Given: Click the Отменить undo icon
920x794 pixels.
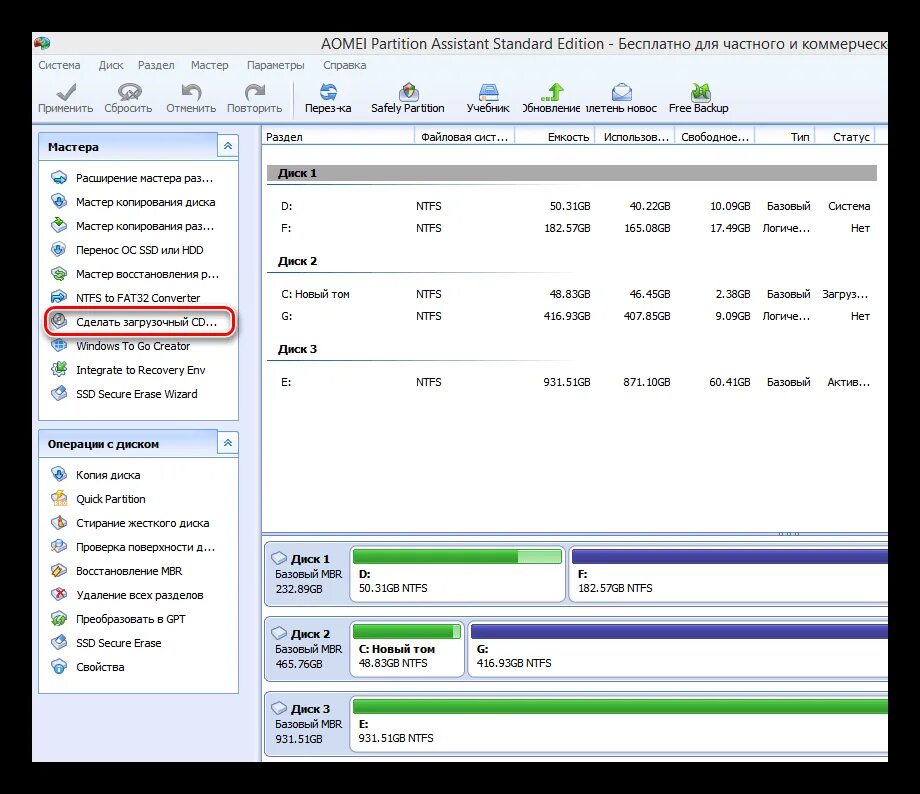Looking at the screenshot, I should (191, 92).
